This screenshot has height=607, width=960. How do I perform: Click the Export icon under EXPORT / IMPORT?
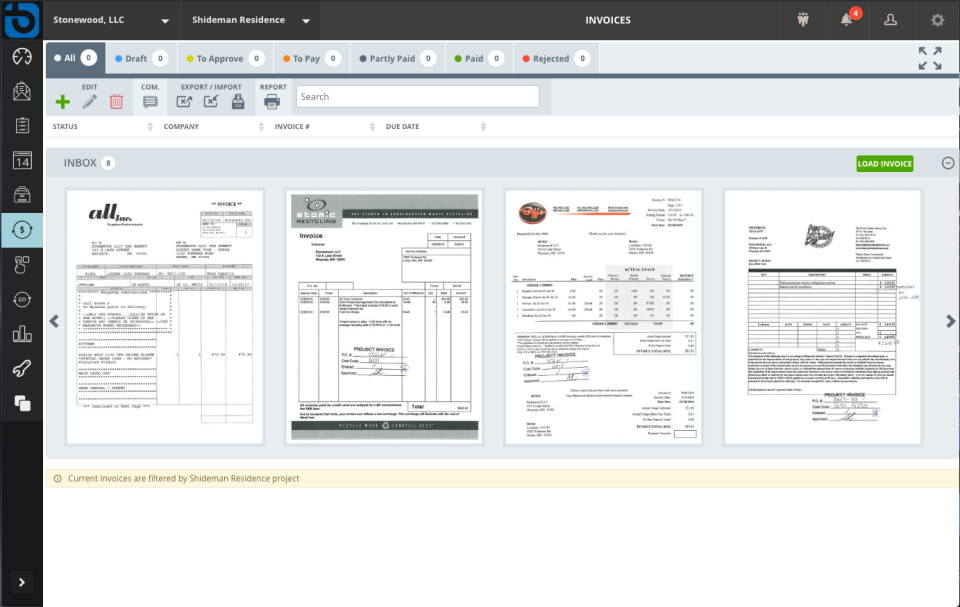[183, 101]
